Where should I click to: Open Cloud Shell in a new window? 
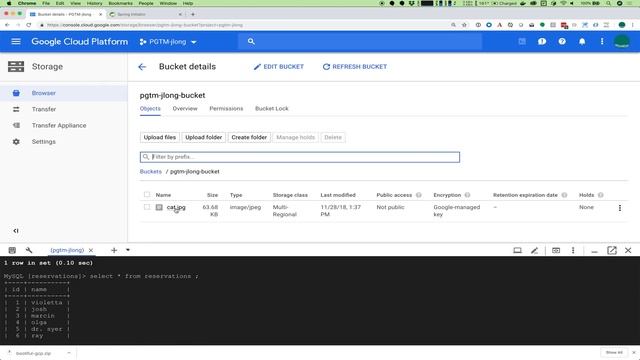tap(611, 251)
